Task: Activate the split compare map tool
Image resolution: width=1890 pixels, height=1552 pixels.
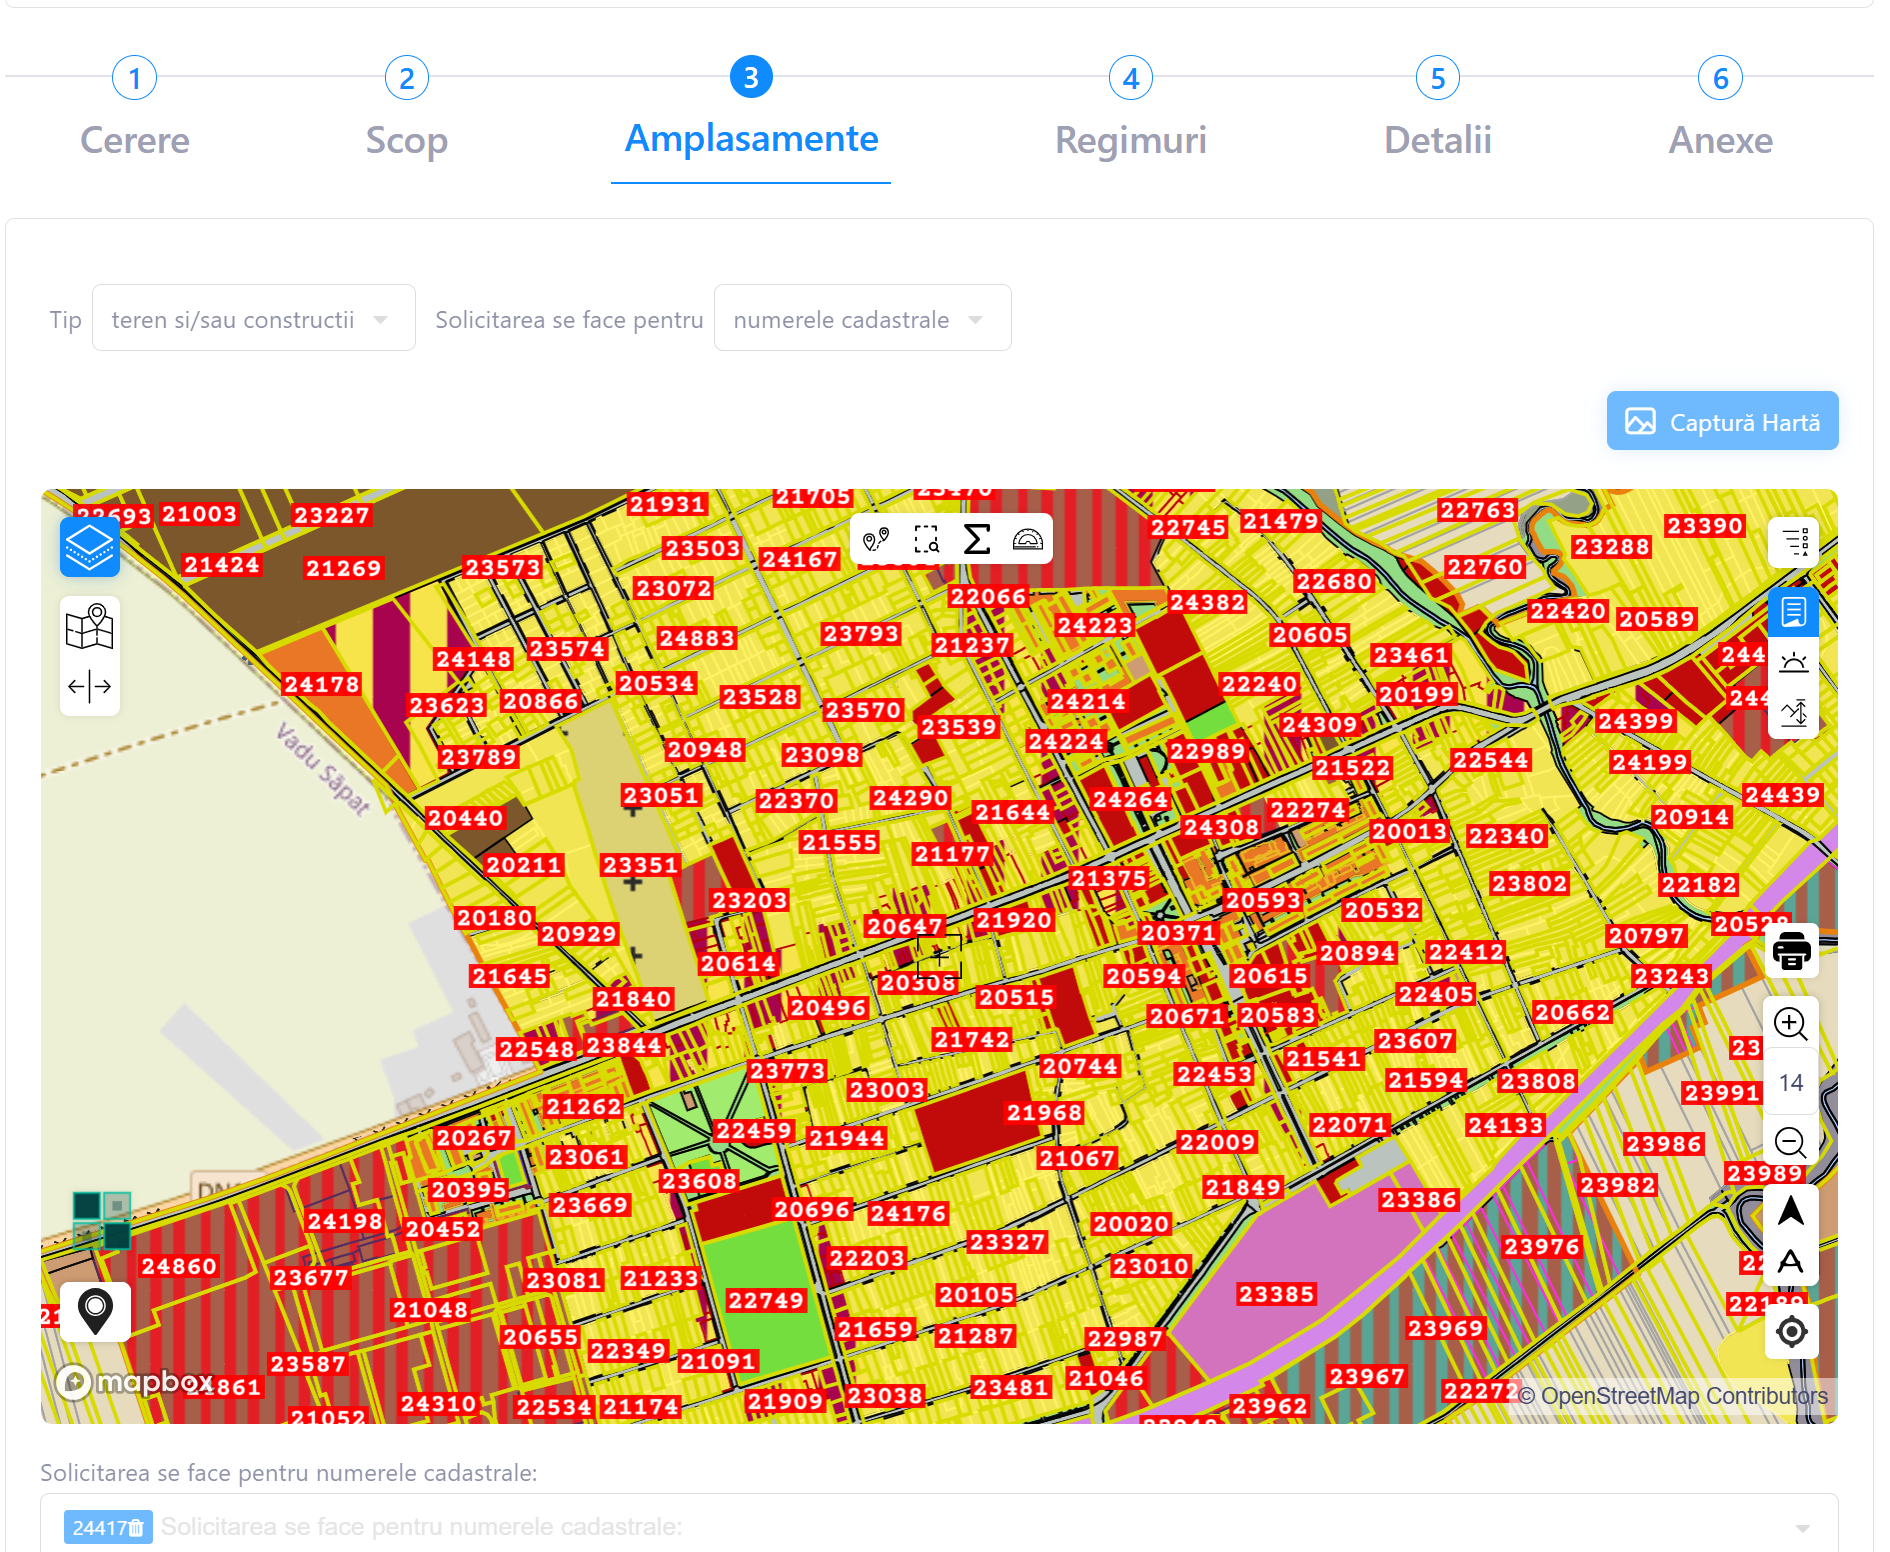Action: pyautogui.click(x=90, y=687)
